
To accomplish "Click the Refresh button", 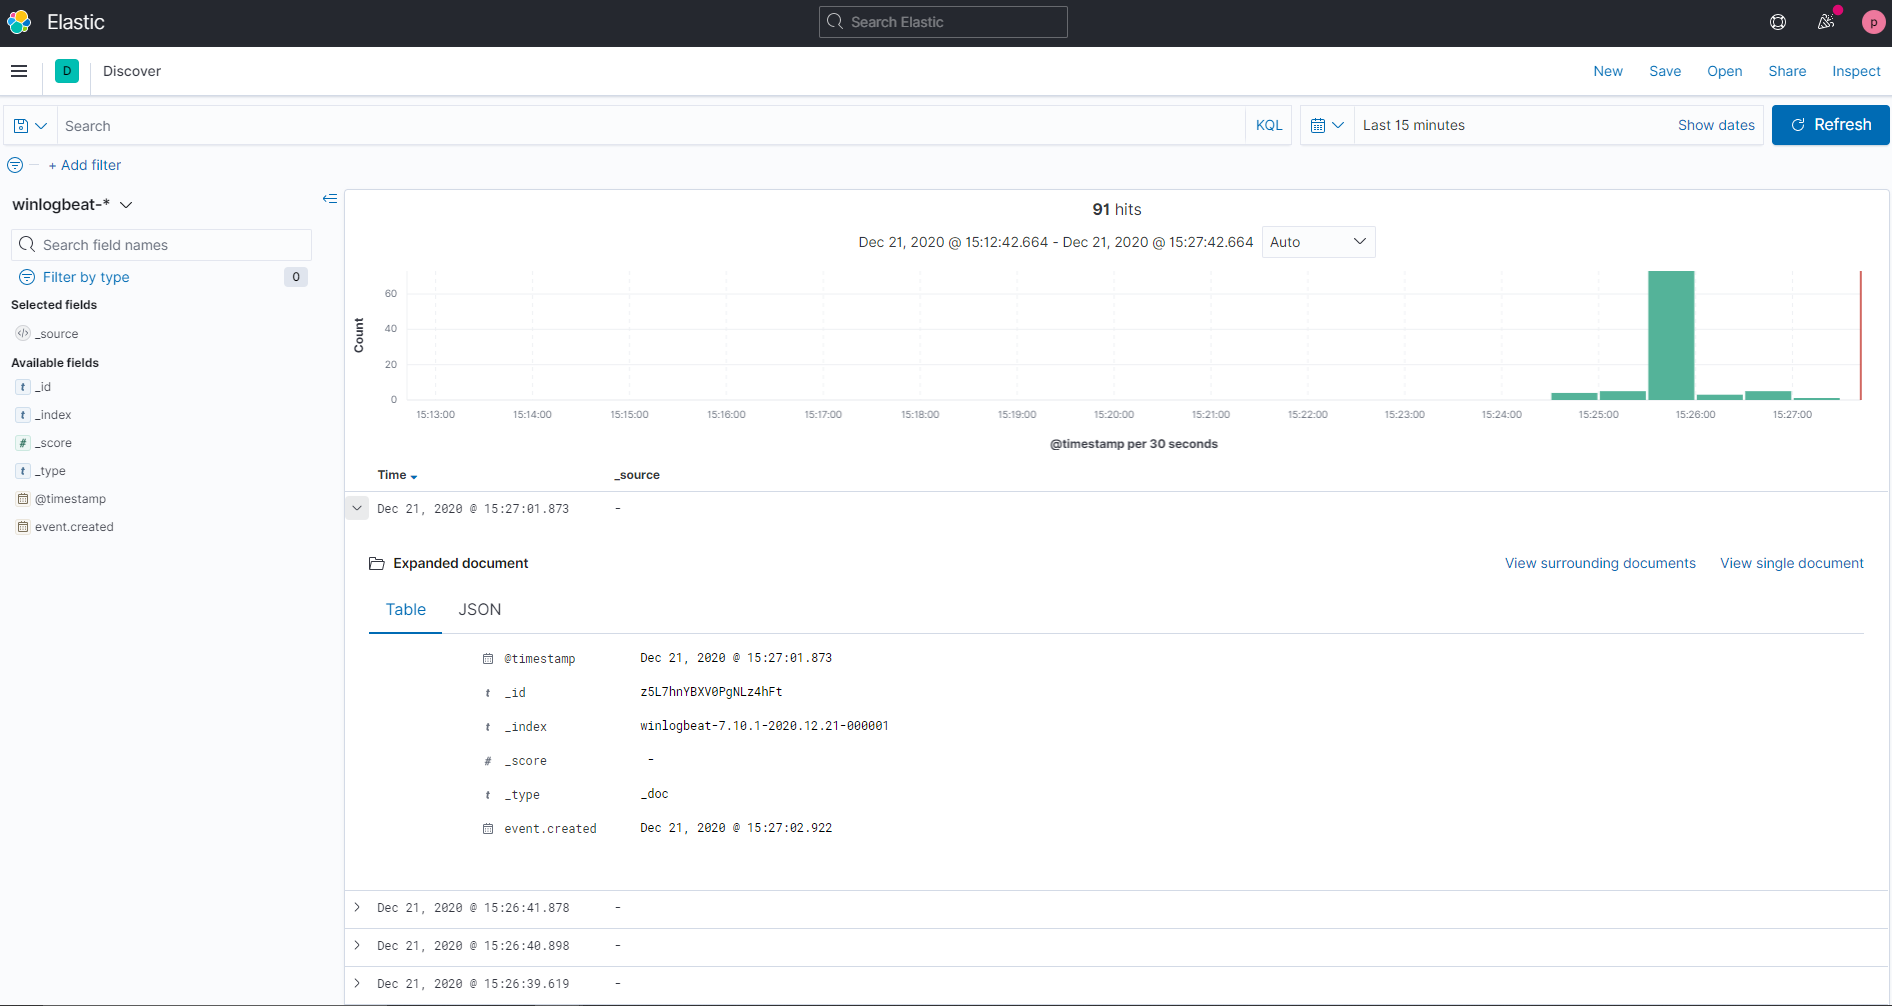I will [1831, 125].
